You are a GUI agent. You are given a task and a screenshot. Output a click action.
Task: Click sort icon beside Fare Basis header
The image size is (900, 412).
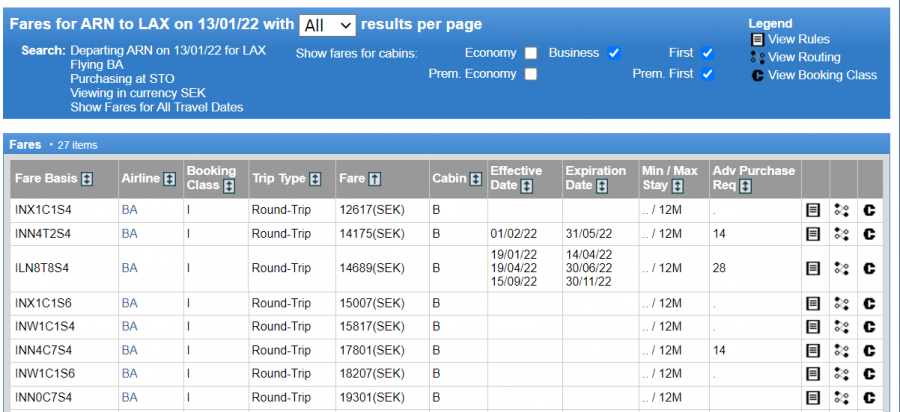(x=87, y=179)
